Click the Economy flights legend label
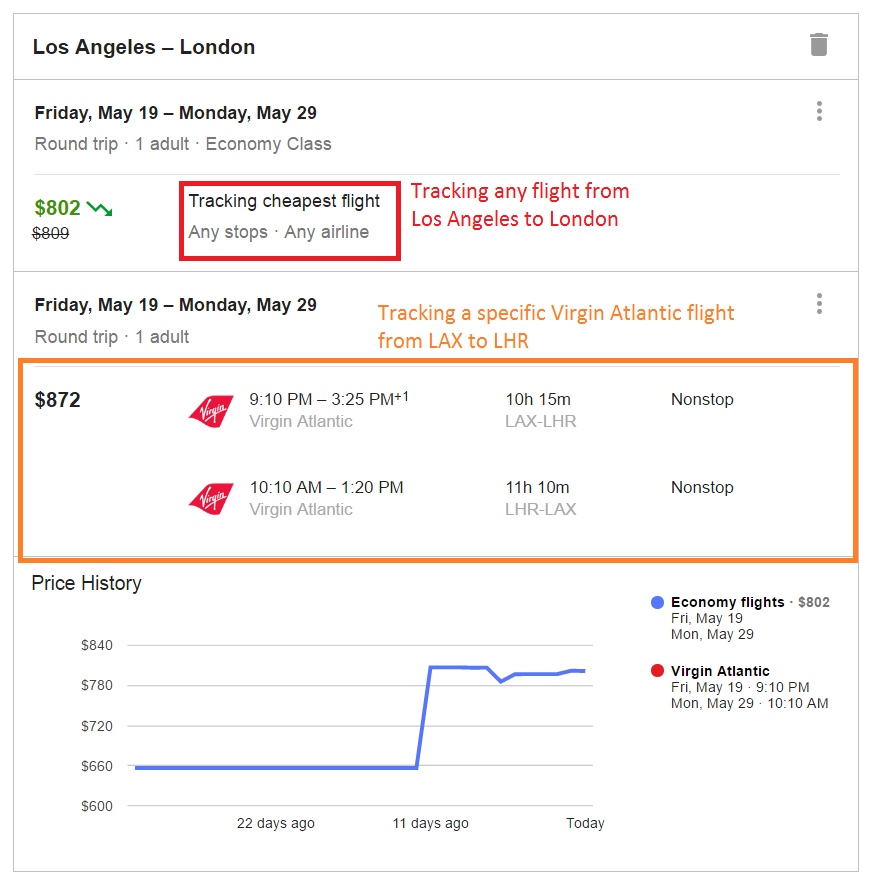 coord(727,602)
